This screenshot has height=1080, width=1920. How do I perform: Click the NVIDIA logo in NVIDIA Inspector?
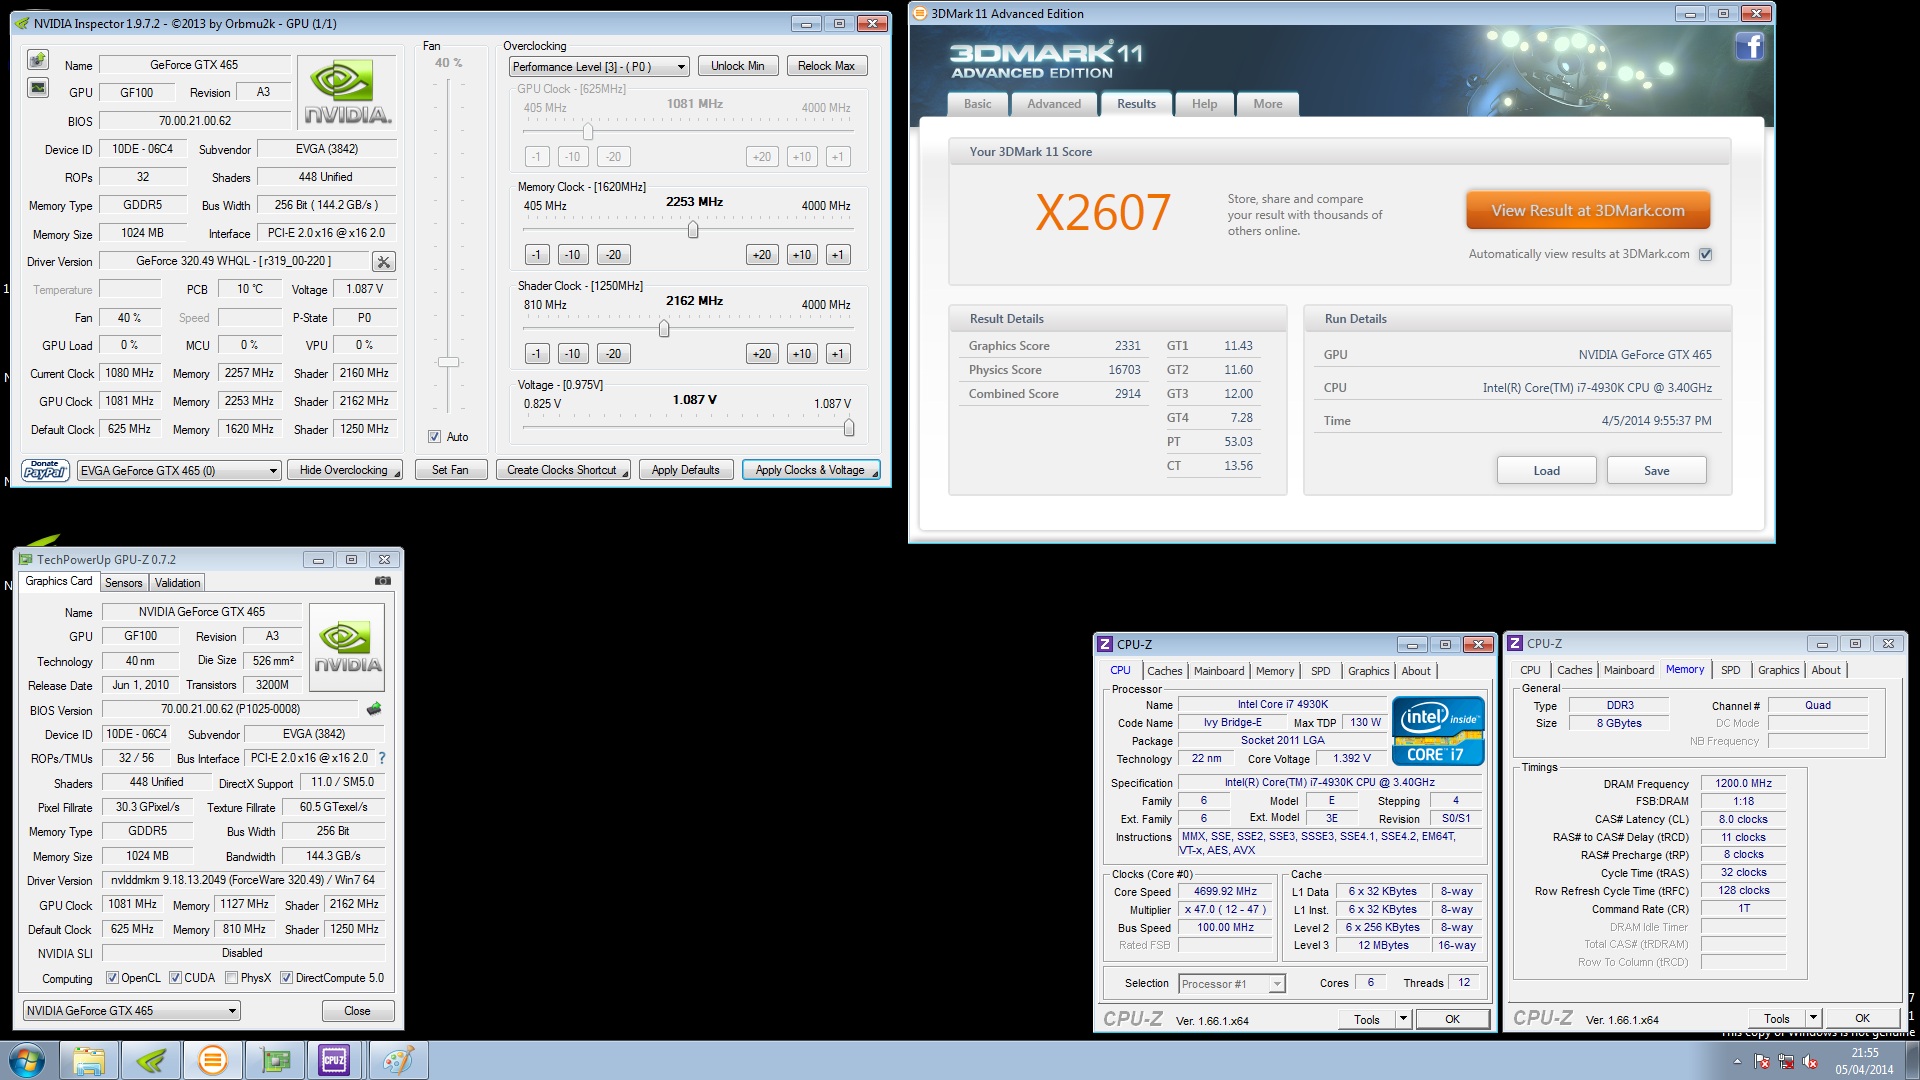point(347,92)
